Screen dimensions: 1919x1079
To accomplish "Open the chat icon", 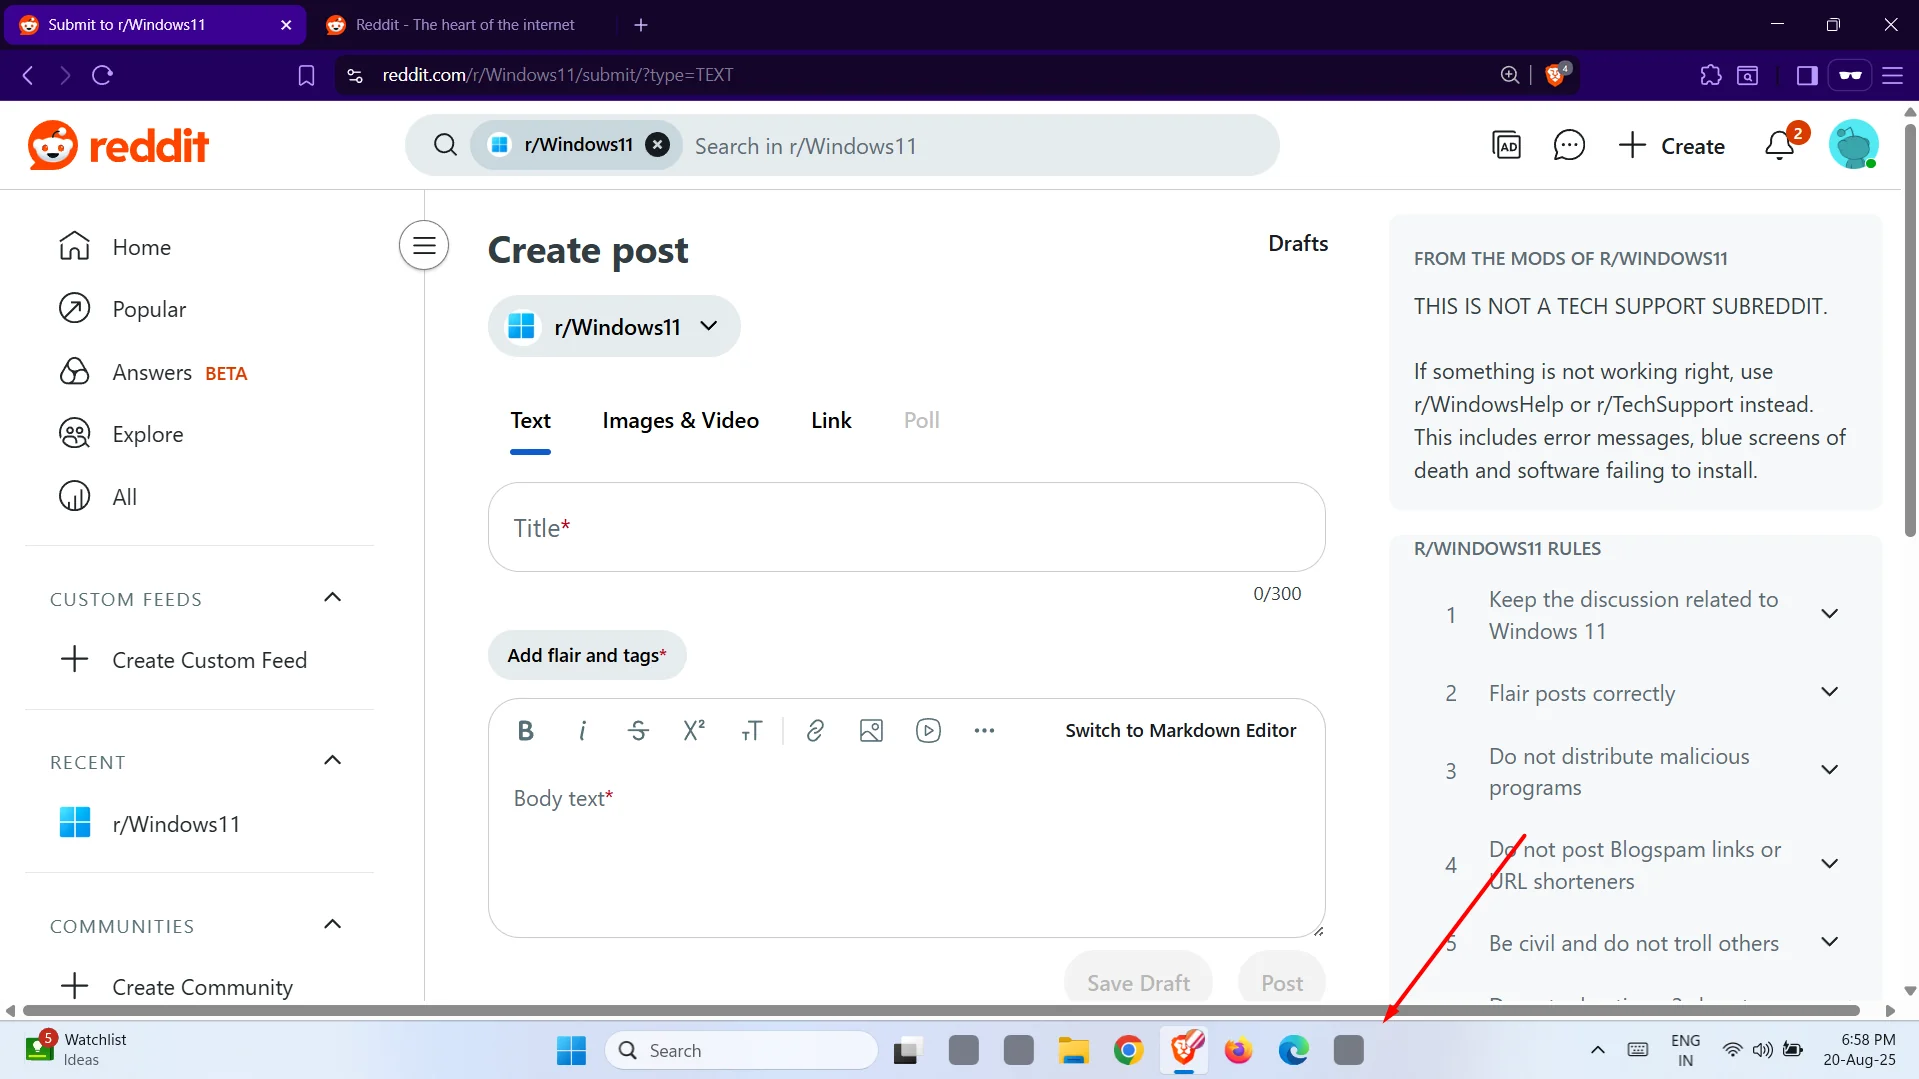I will (1569, 146).
